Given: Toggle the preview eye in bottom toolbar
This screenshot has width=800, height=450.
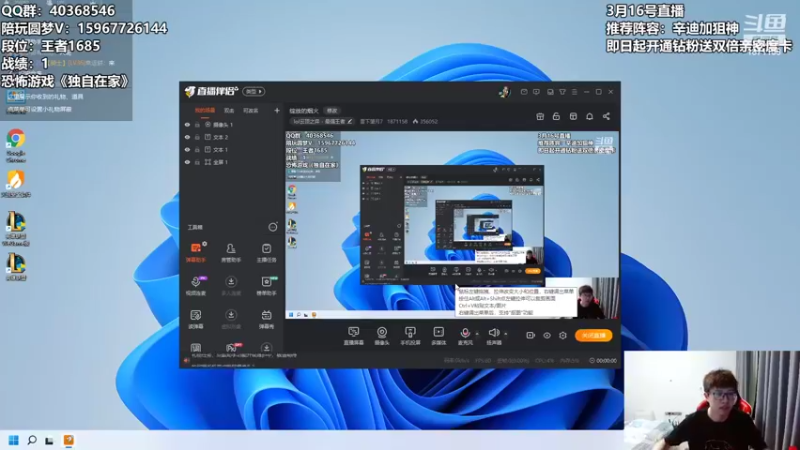Looking at the screenshot, I should click(x=546, y=335).
